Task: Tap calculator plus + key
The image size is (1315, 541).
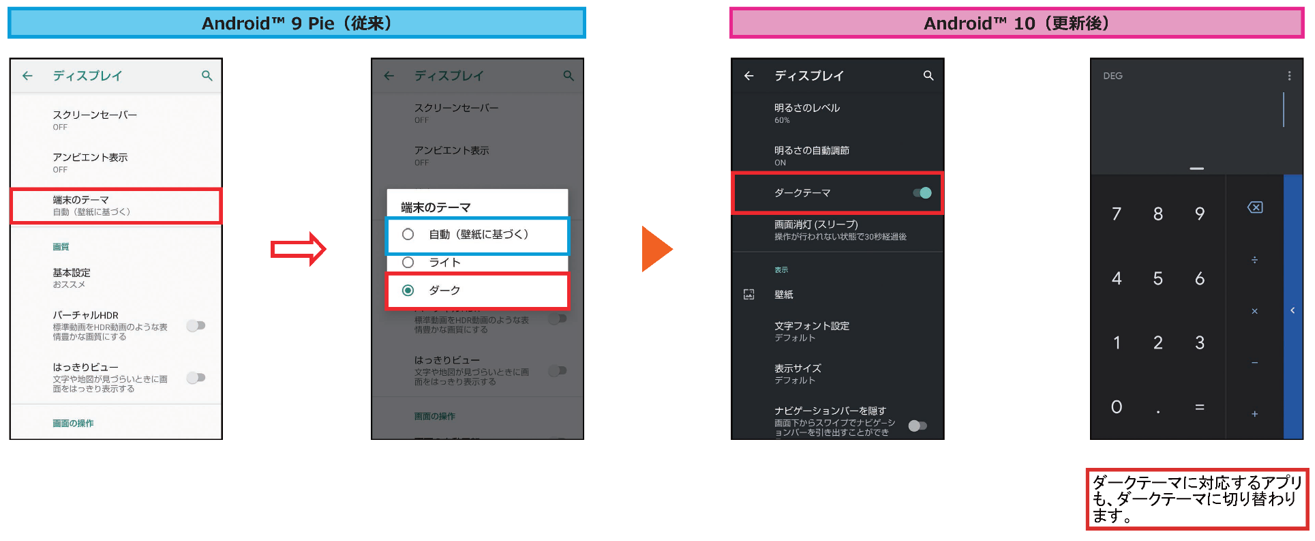Action: tap(1255, 414)
